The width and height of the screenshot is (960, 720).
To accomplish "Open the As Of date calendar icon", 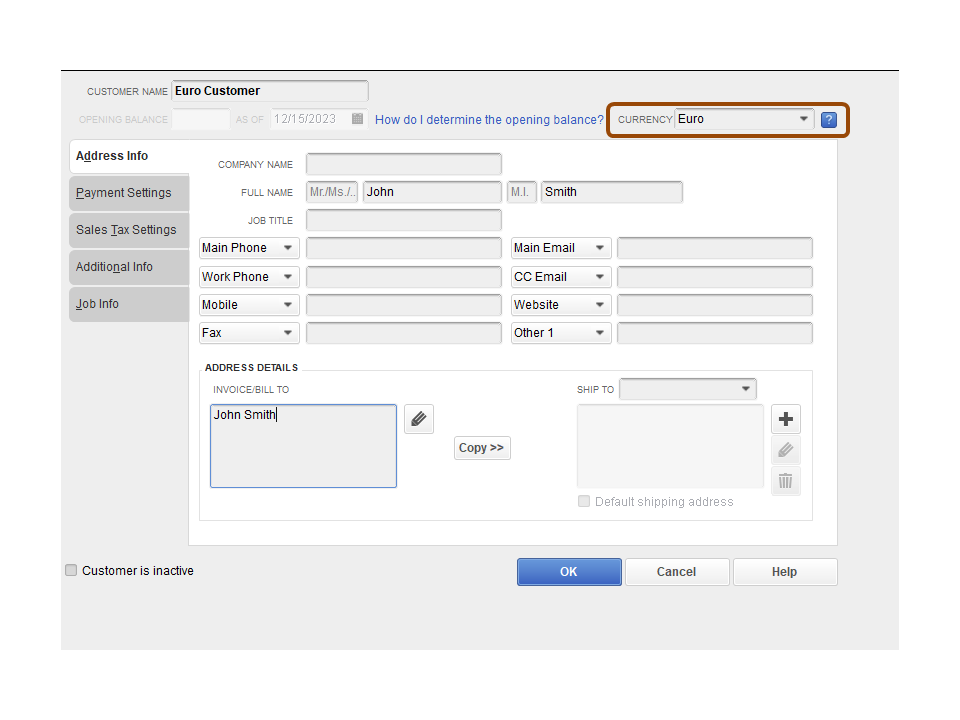I will pyautogui.click(x=358, y=119).
